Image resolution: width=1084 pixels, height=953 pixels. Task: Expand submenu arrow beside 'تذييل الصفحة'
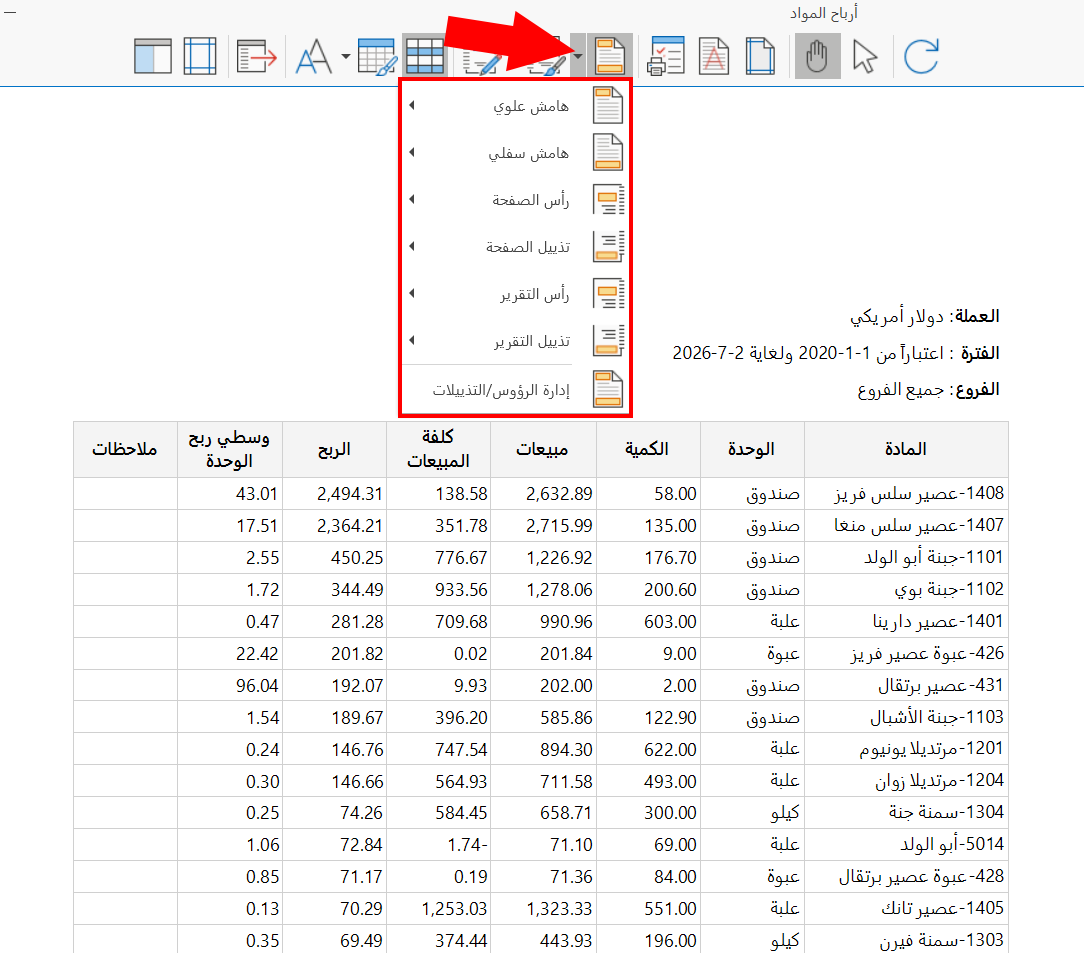tap(412, 246)
